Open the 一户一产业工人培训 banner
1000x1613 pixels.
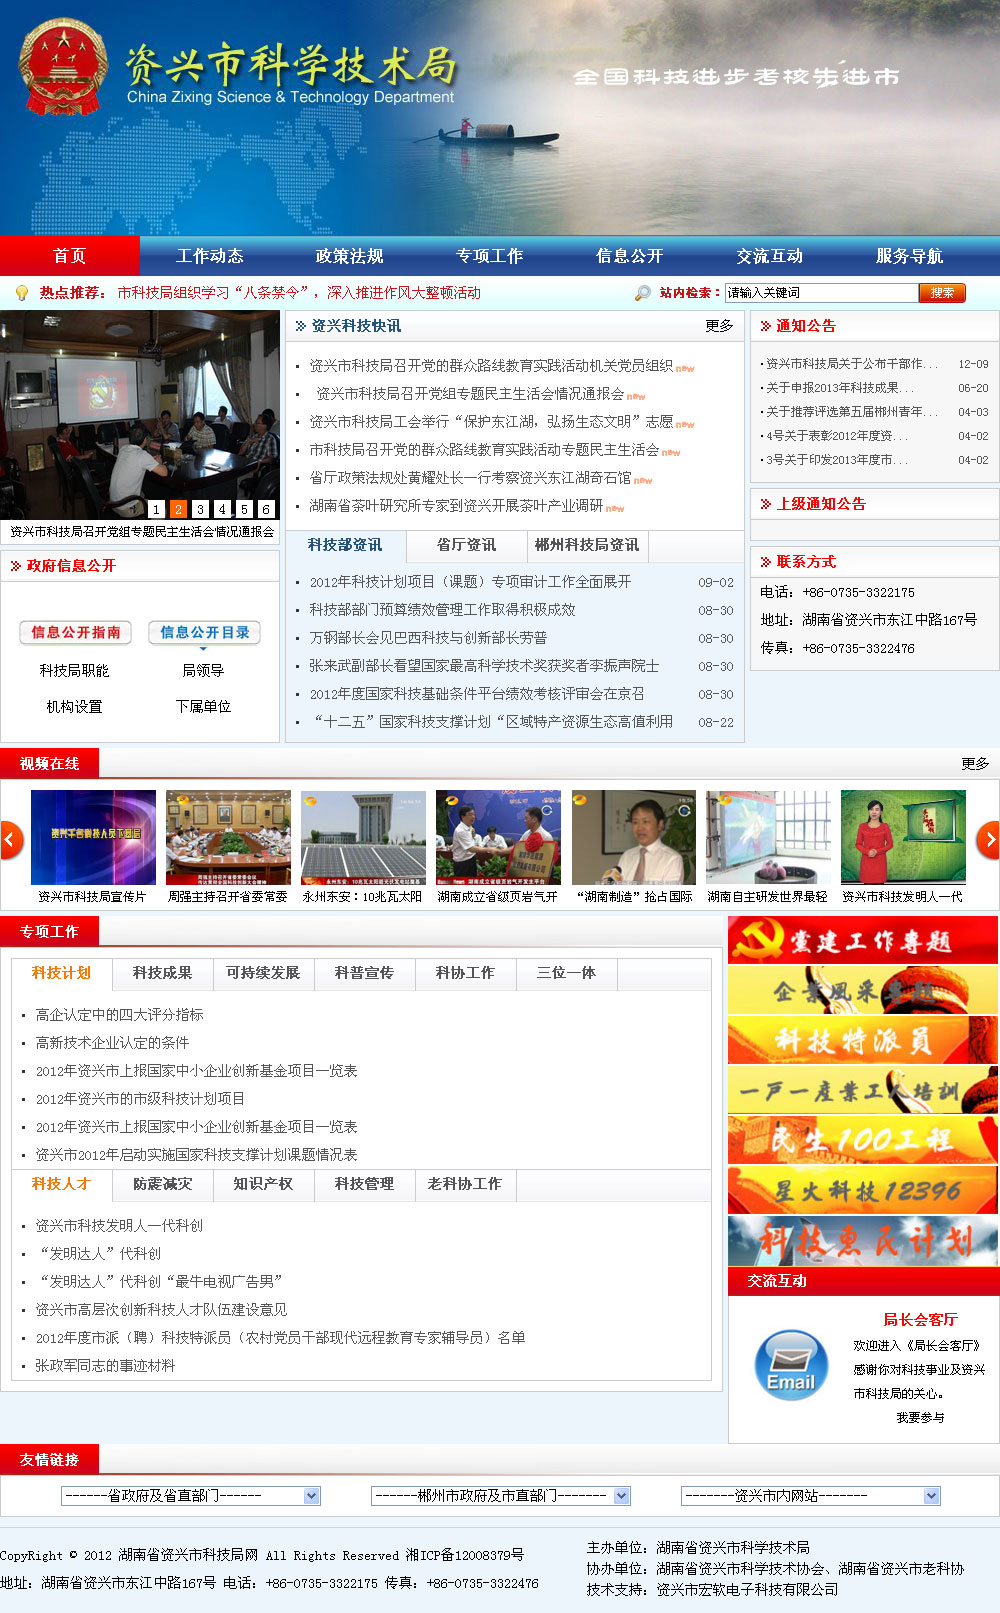(863, 1090)
